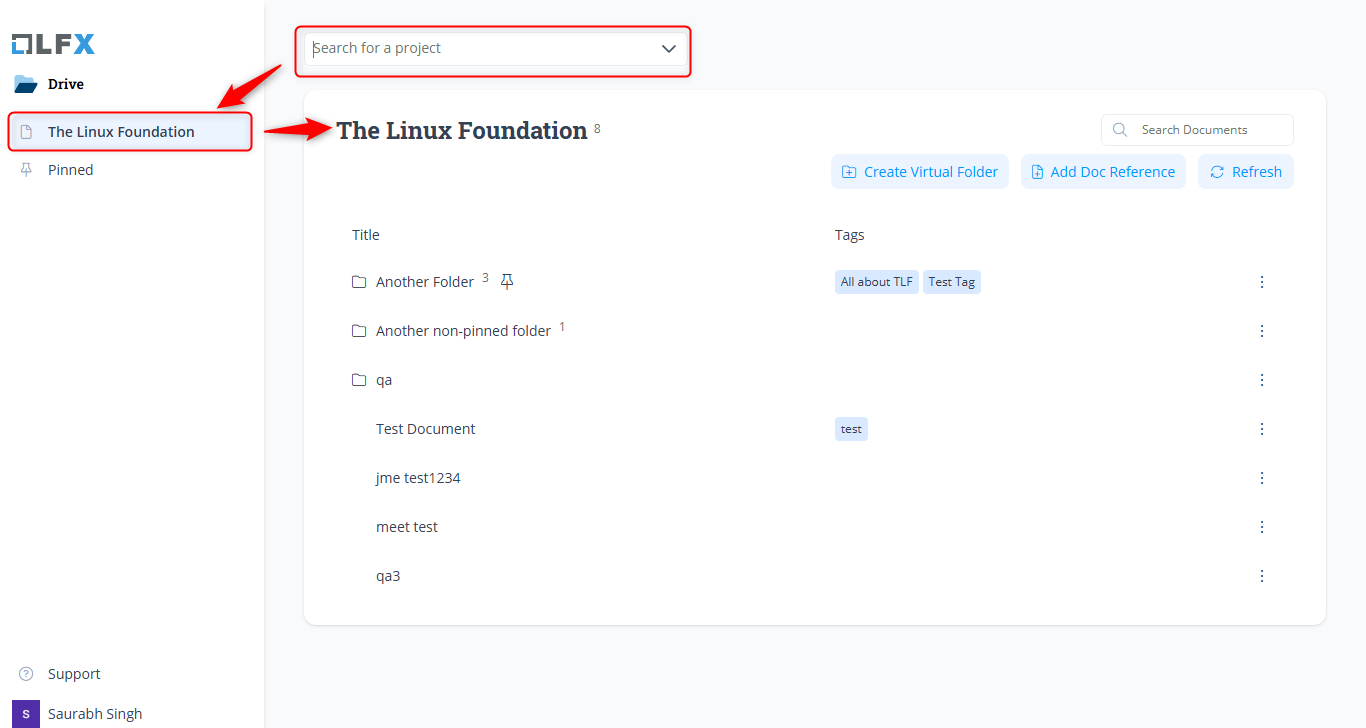Select The Linux Foundation in sidebar
Image resolution: width=1366 pixels, height=728 pixels.
tap(121, 132)
